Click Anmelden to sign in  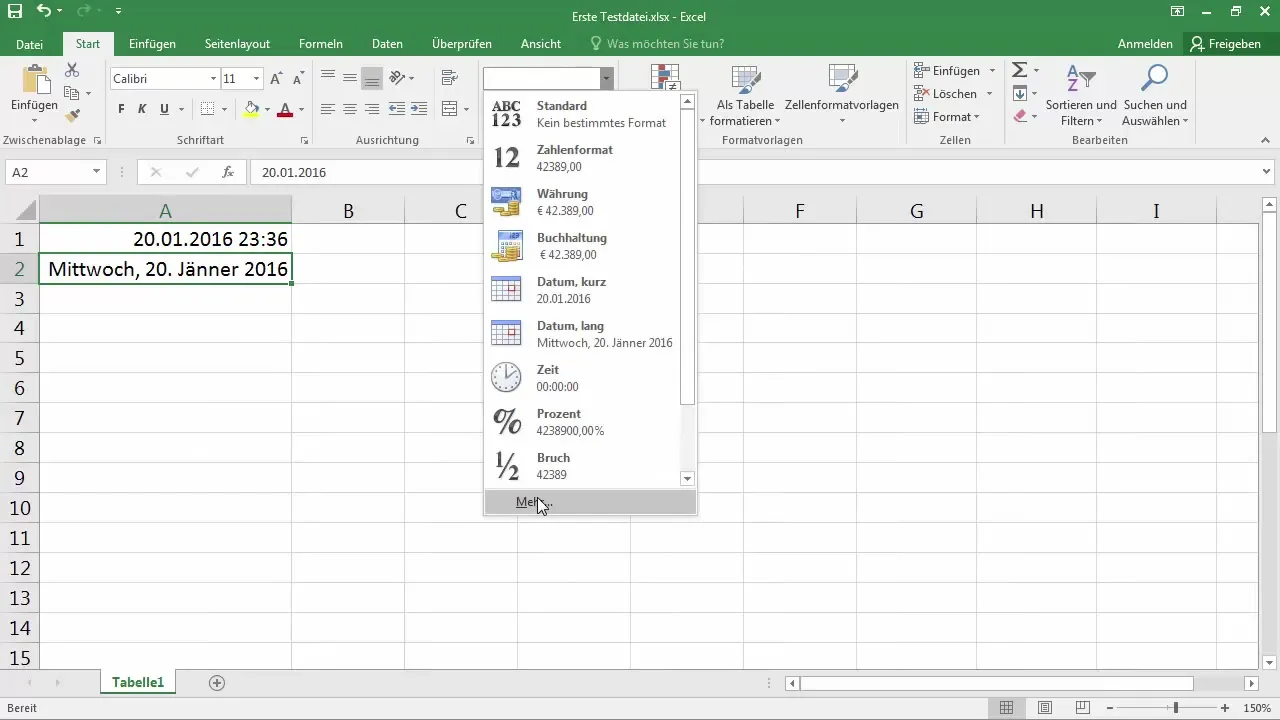(x=1145, y=44)
